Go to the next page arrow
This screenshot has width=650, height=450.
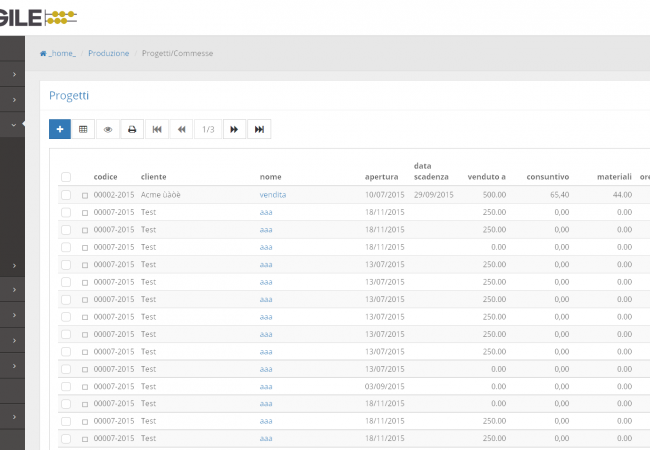click(234, 129)
